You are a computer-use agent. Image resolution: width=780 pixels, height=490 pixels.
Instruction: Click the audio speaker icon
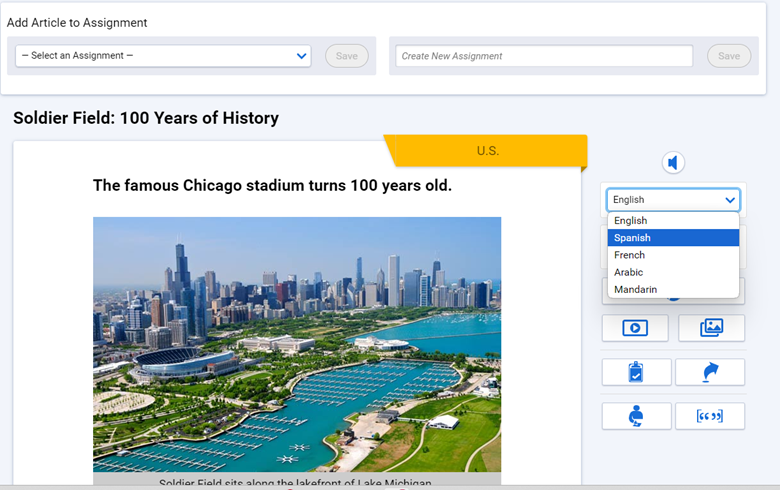(673, 163)
